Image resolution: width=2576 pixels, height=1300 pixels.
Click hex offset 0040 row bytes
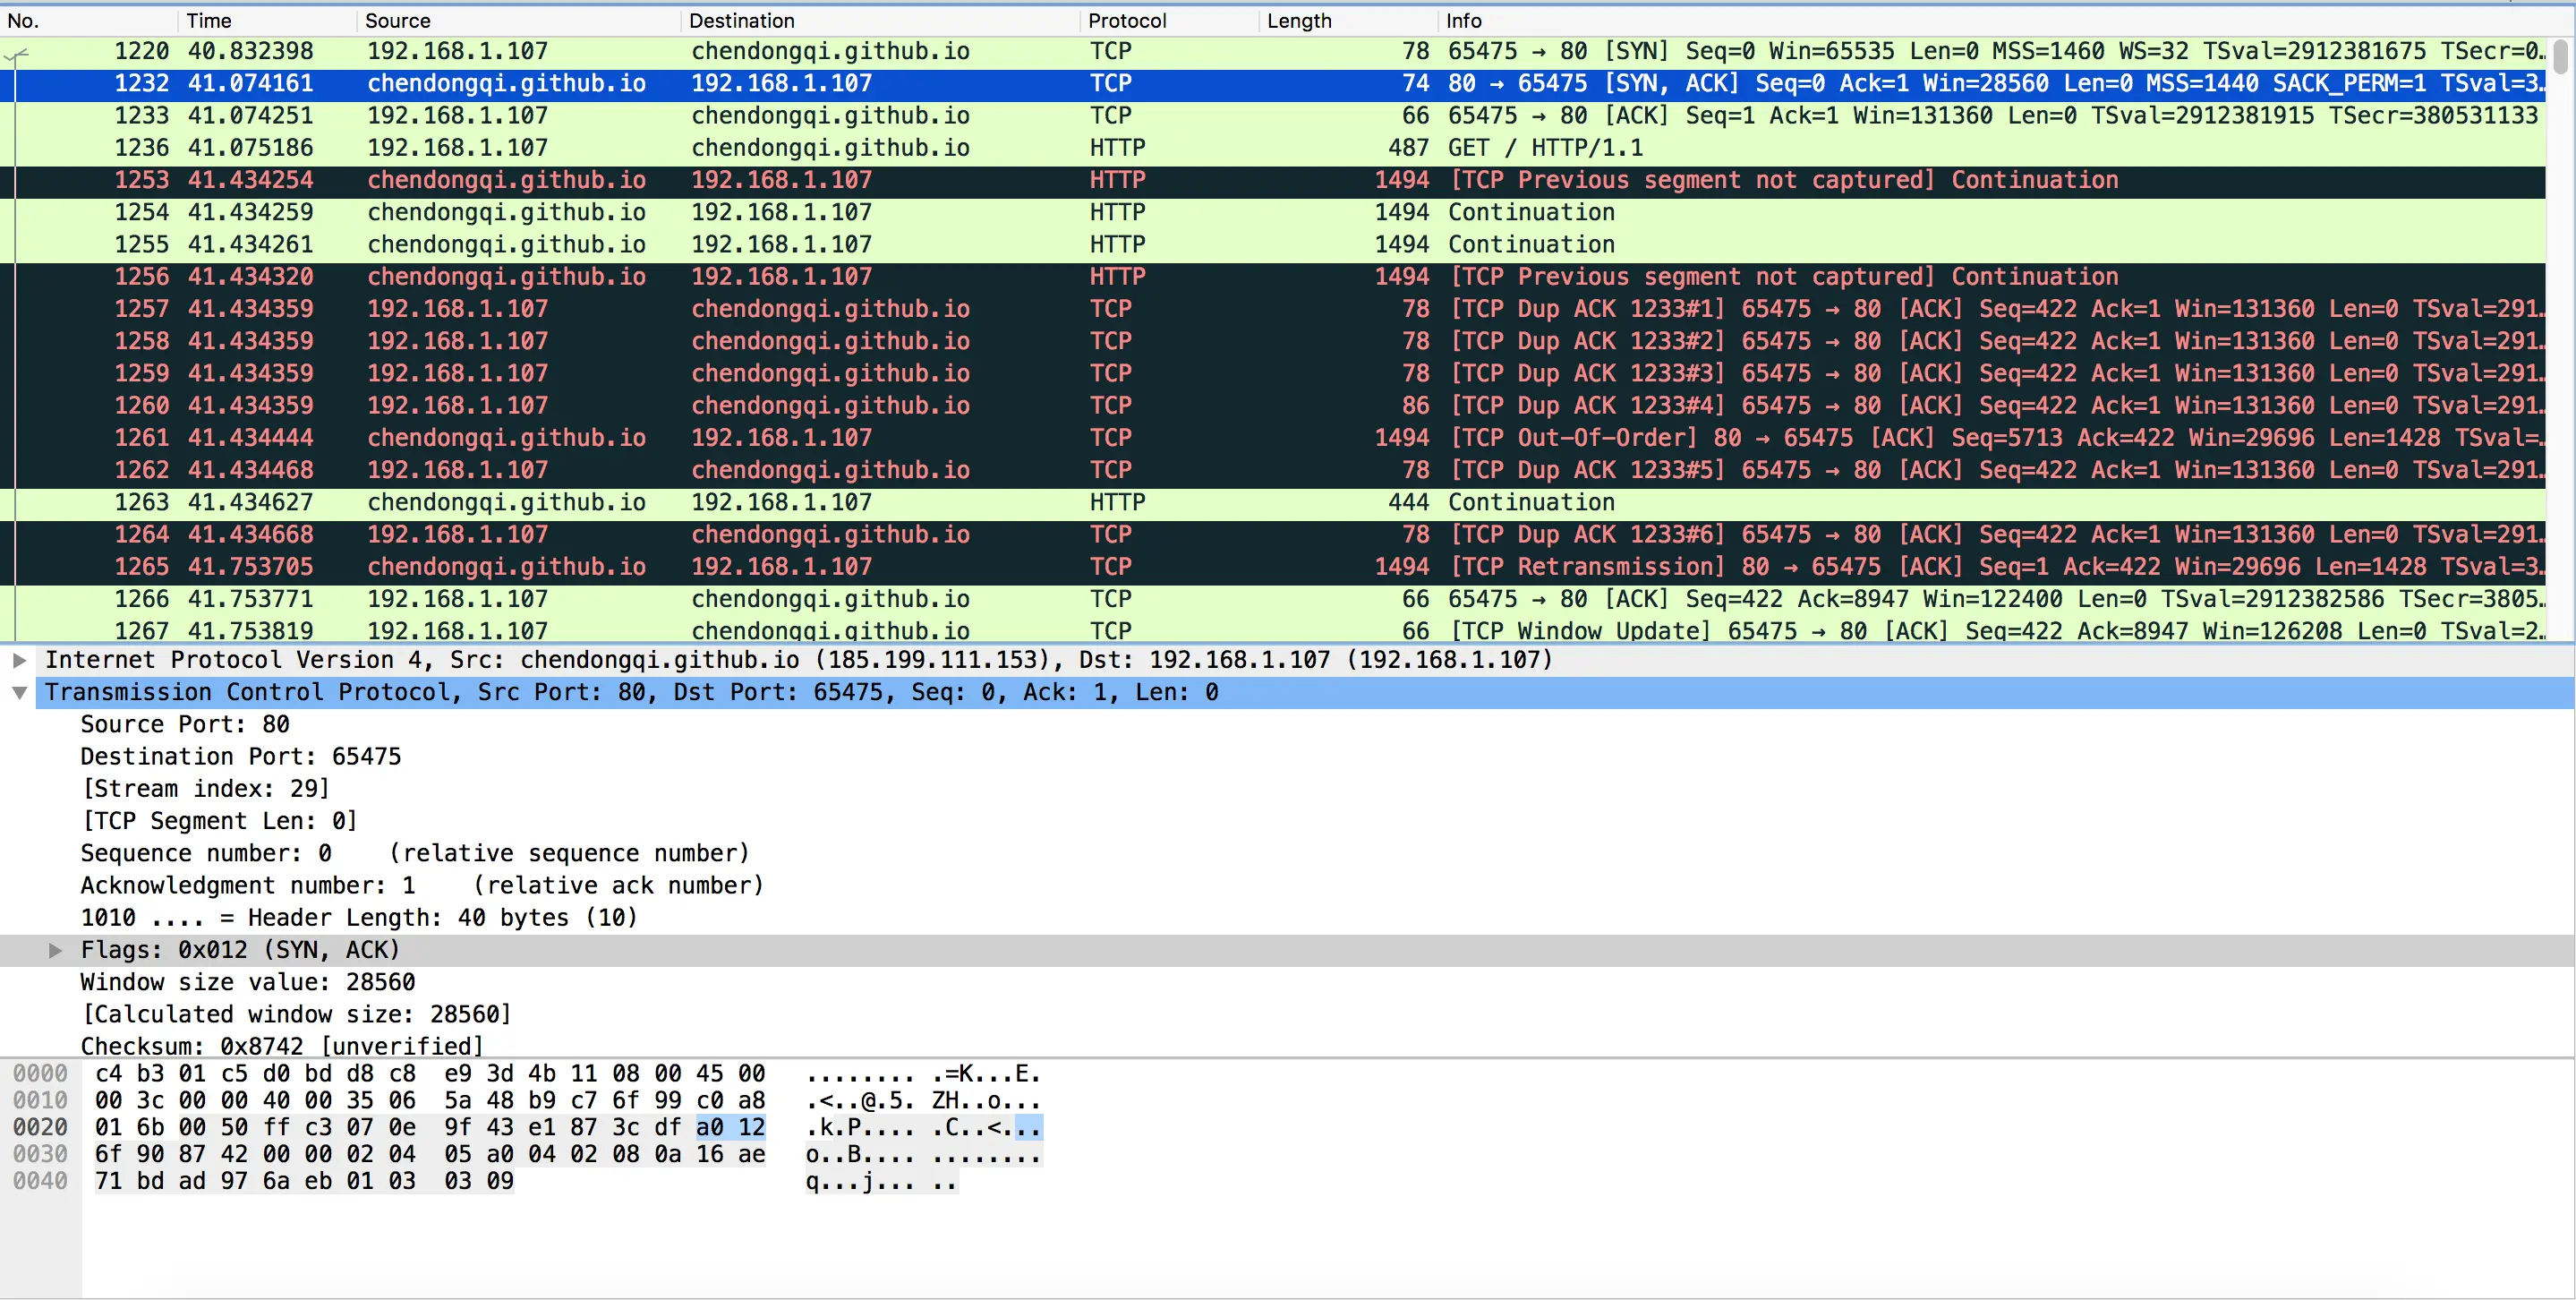coord(304,1181)
